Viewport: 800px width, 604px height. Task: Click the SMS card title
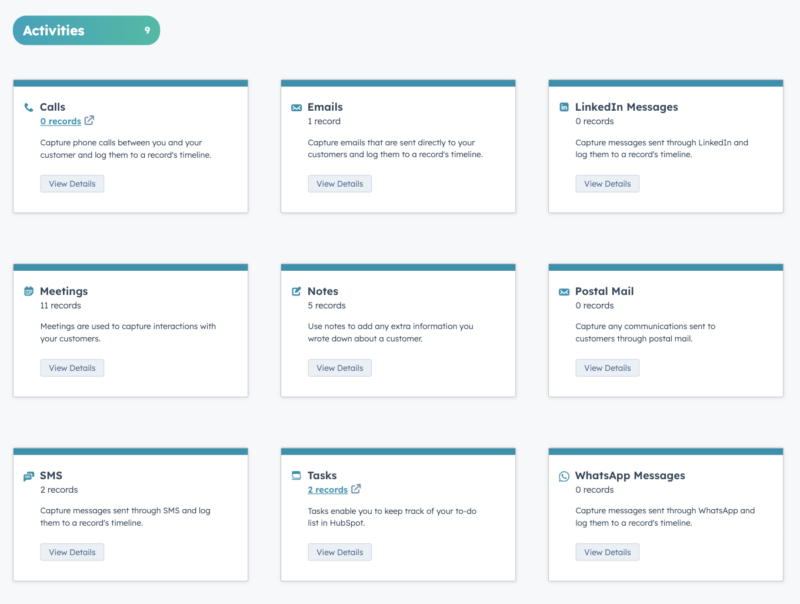[x=51, y=475]
